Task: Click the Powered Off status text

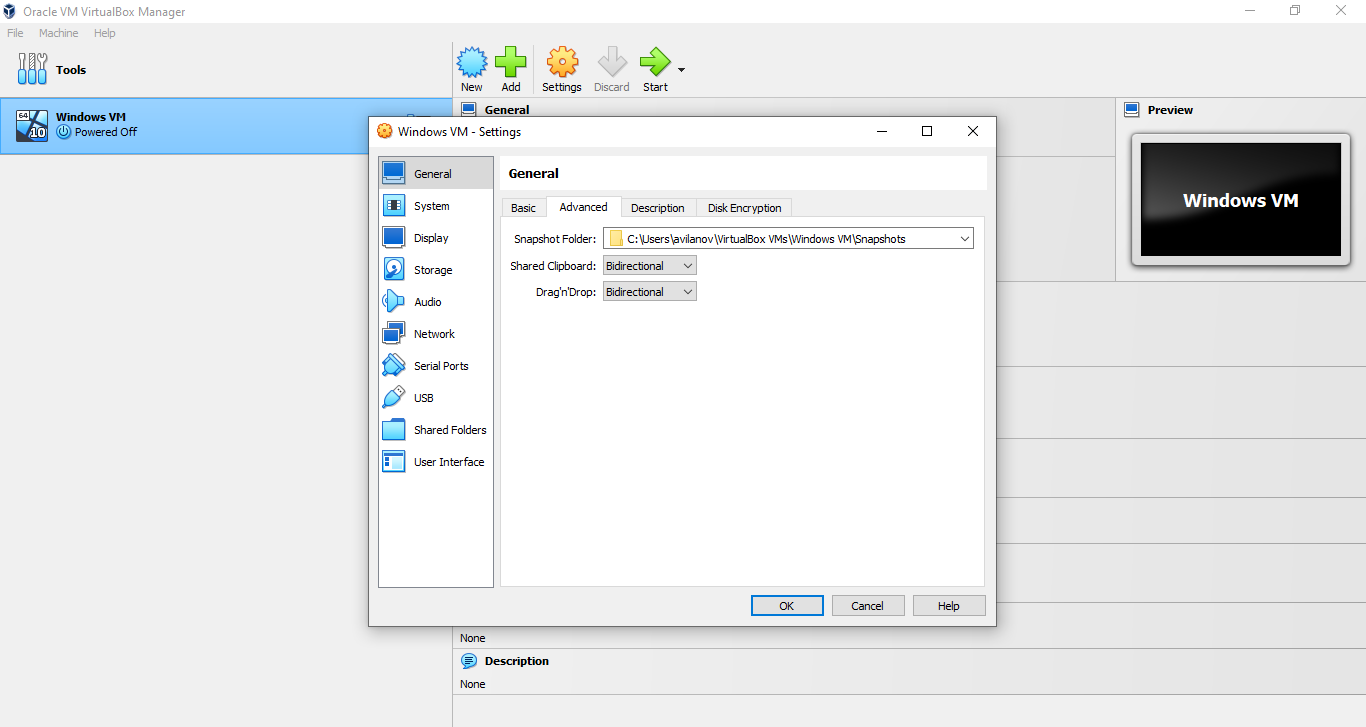Action: click(x=106, y=132)
